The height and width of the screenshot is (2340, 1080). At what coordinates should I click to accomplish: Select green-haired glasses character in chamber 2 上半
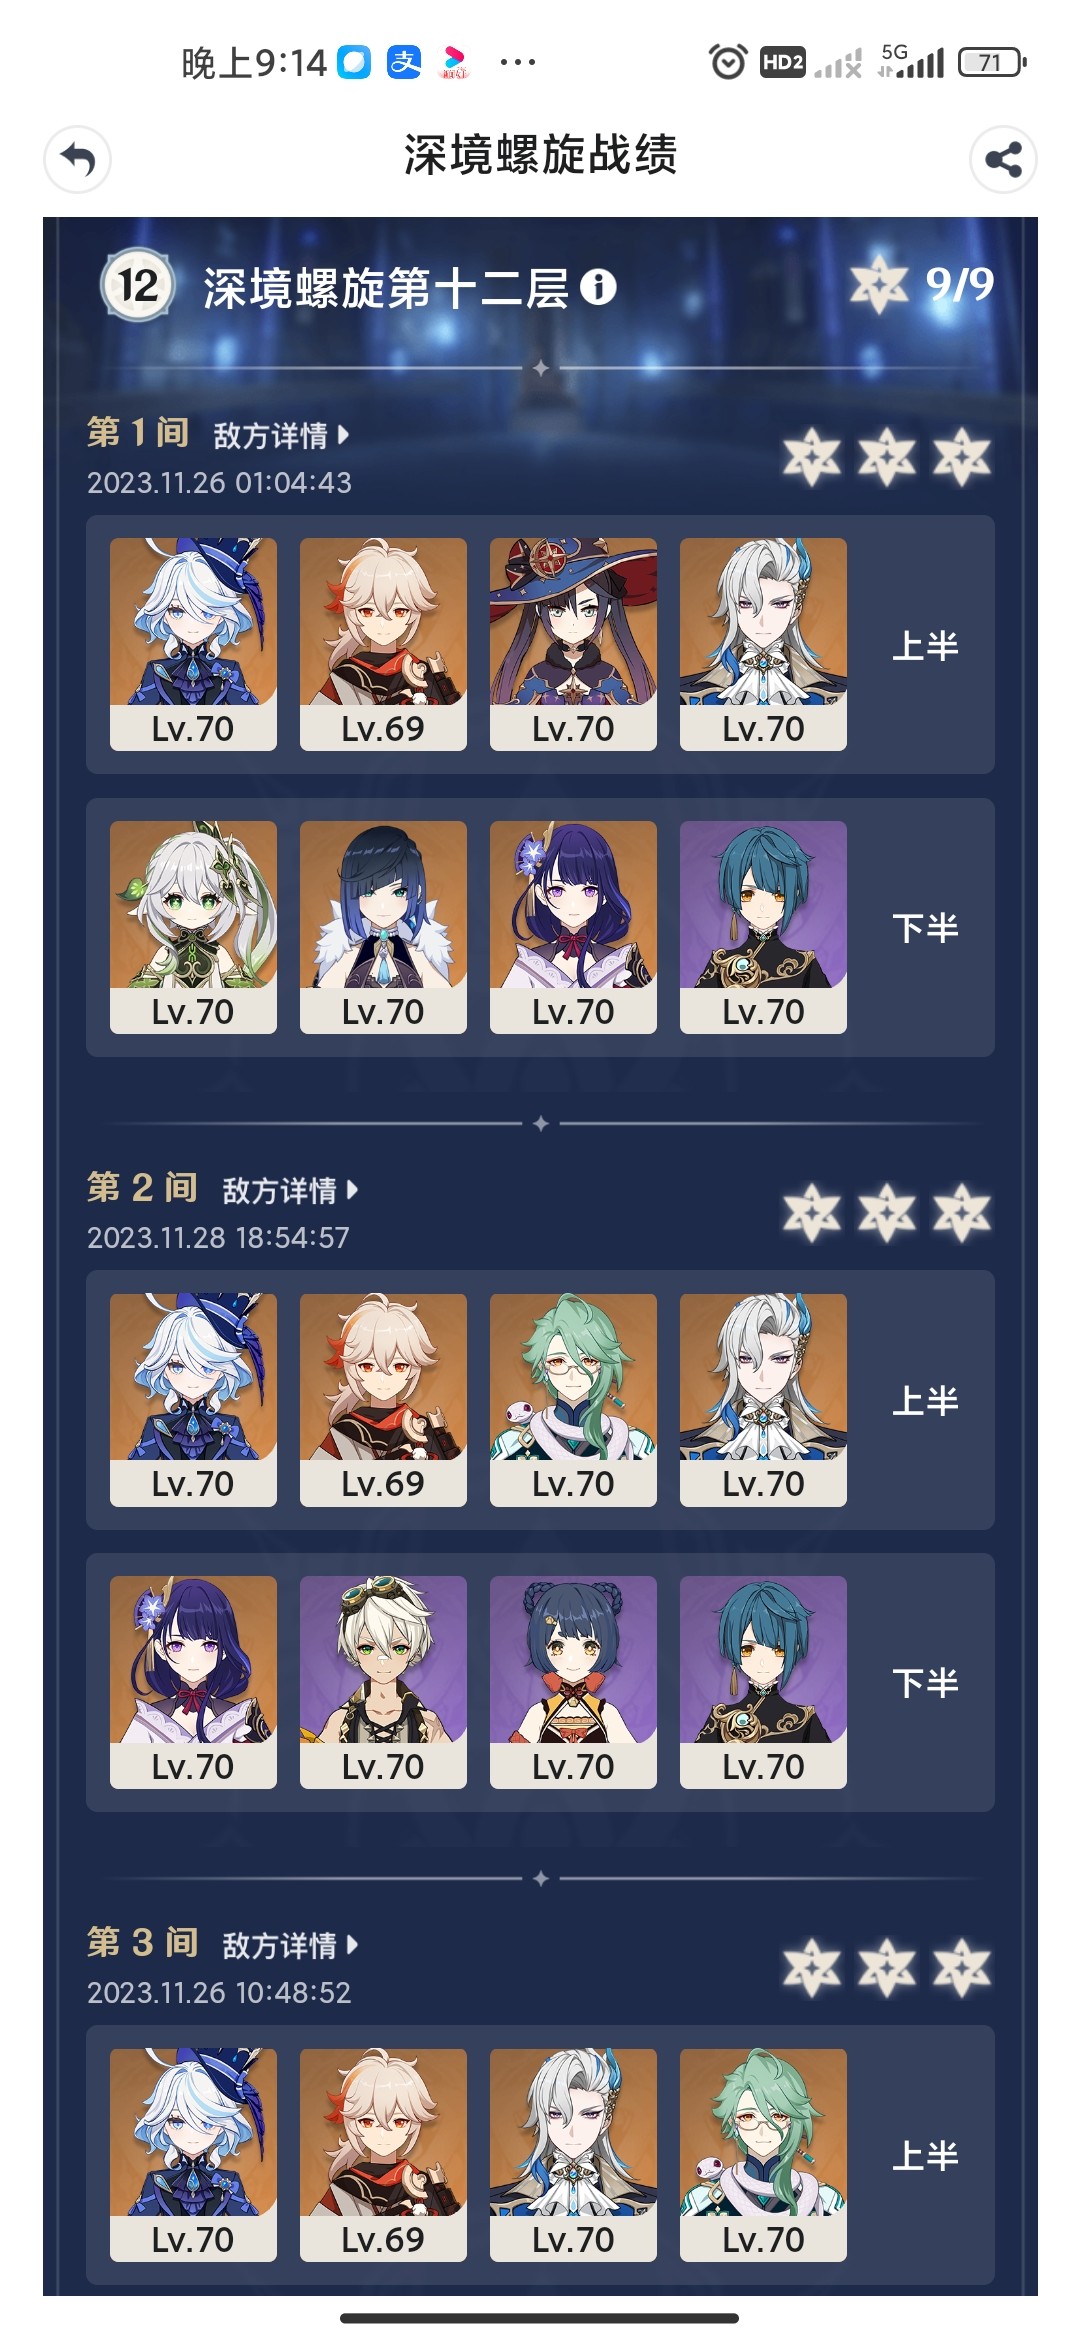coord(573,1400)
